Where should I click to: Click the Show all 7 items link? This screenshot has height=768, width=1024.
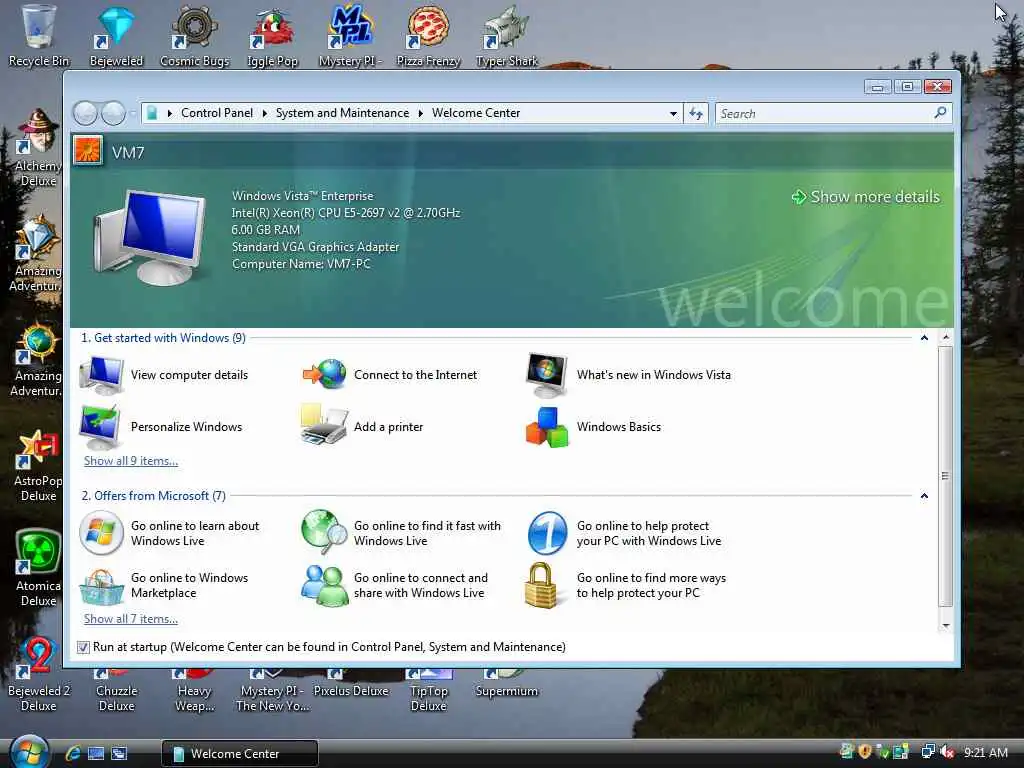pyautogui.click(x=131, y=618)
